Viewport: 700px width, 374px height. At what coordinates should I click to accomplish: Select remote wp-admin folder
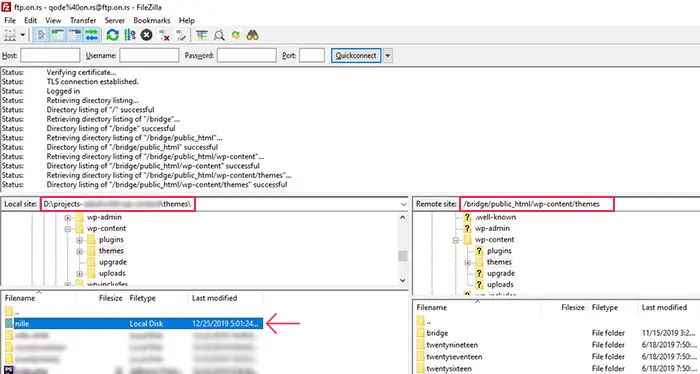[492, 228]
